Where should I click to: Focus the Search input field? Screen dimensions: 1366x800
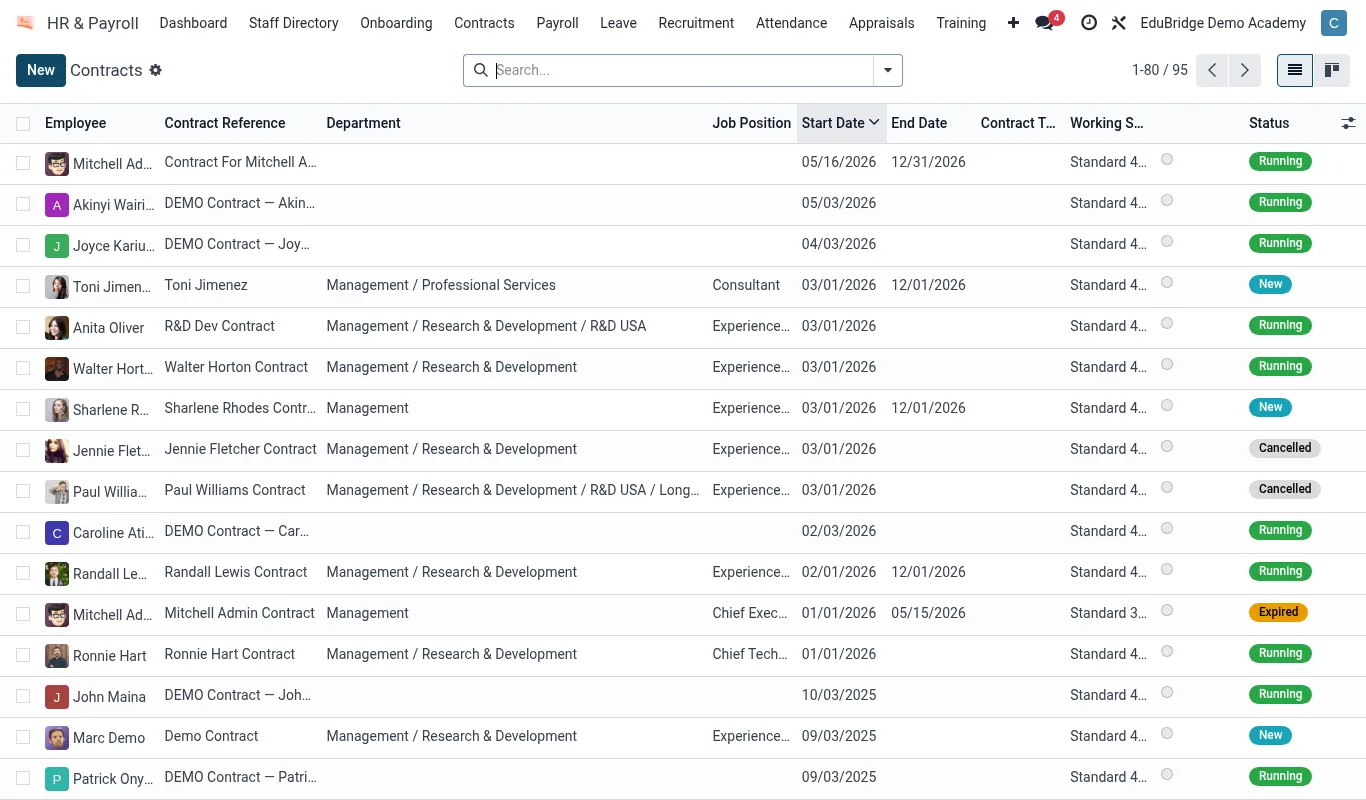pos(683,70)
